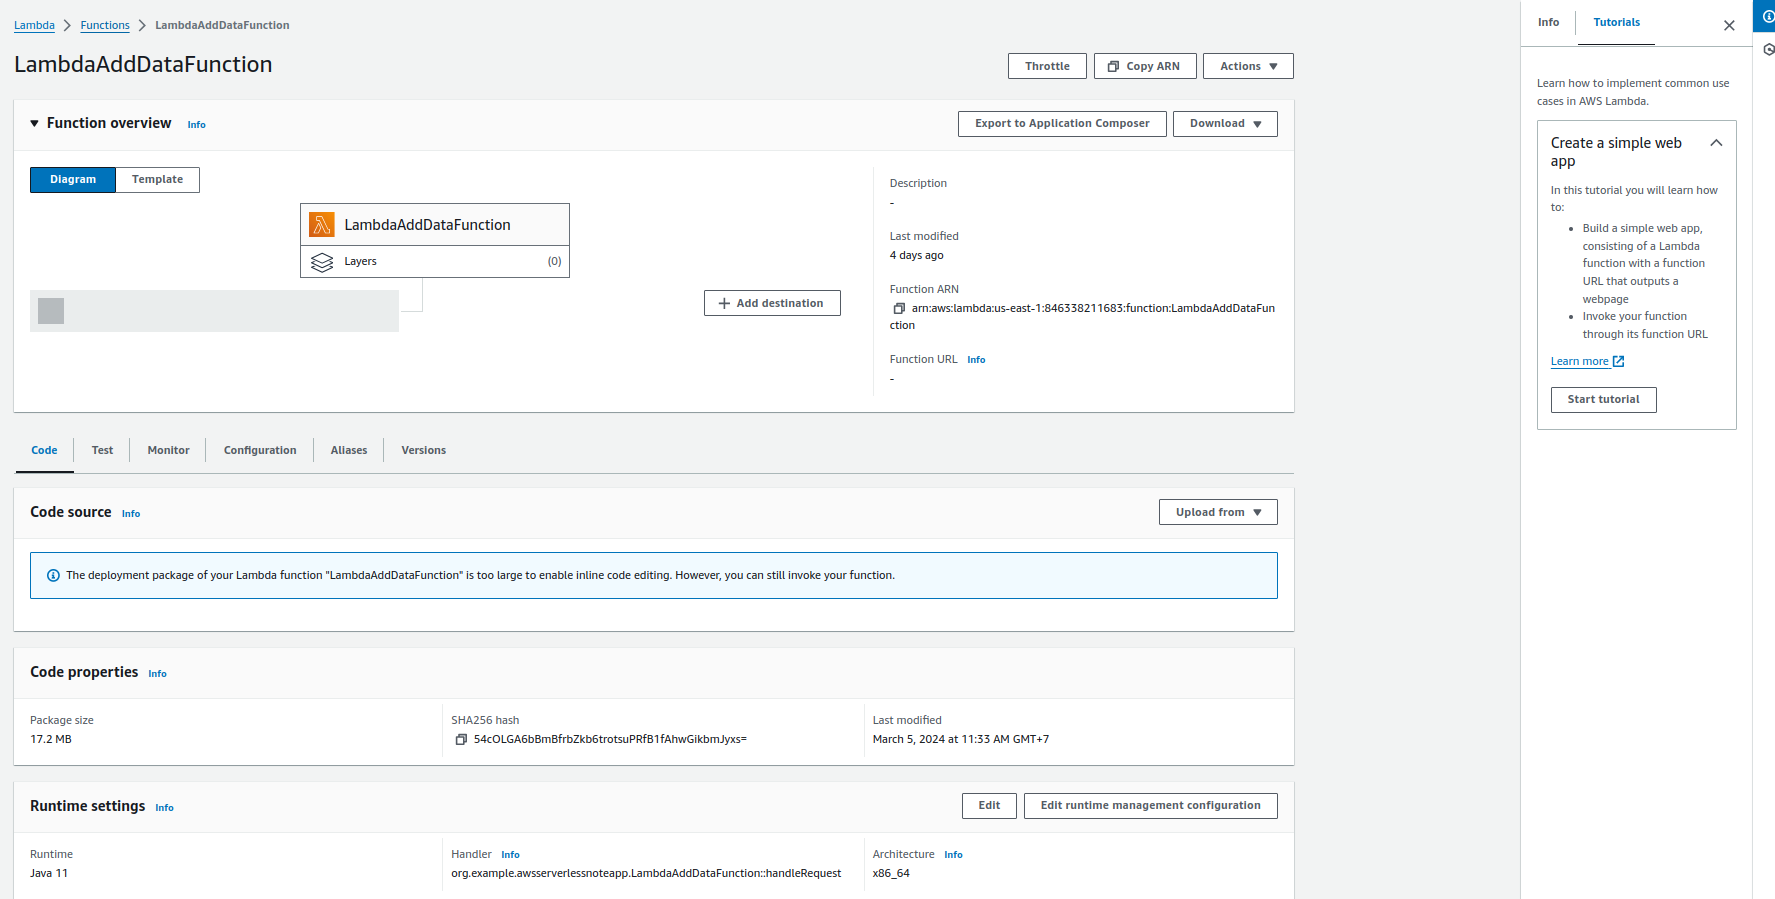Switch to the Info tab in help panel
This screenshot has width=1775, height=899.
(1548, 23)
